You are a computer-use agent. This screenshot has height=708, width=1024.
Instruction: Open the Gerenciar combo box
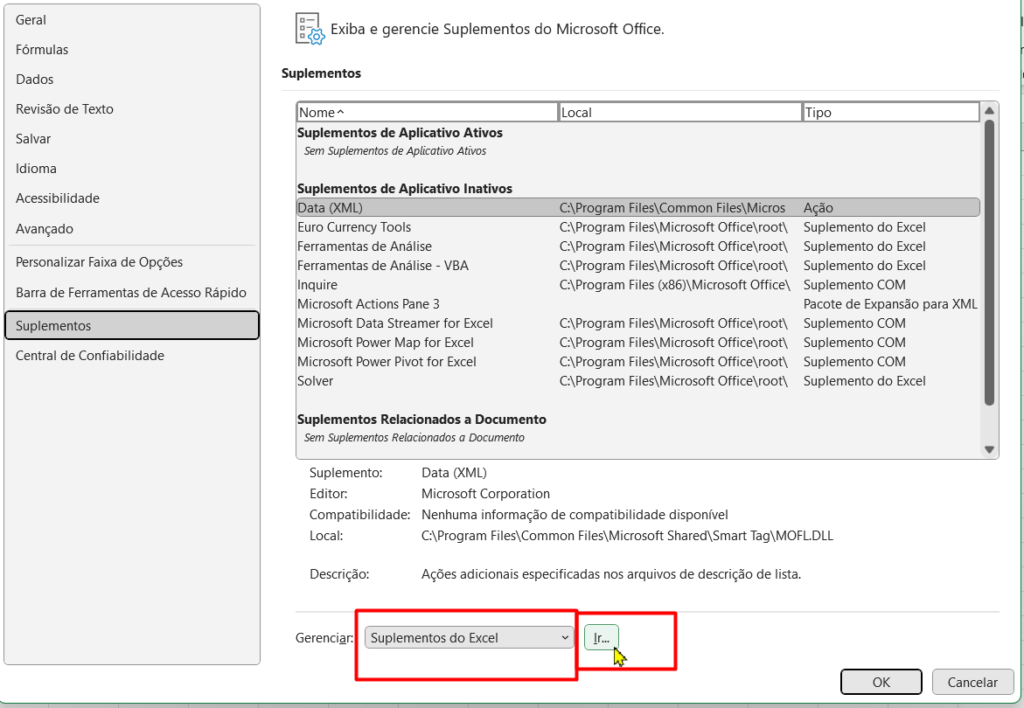coord(467,636)
